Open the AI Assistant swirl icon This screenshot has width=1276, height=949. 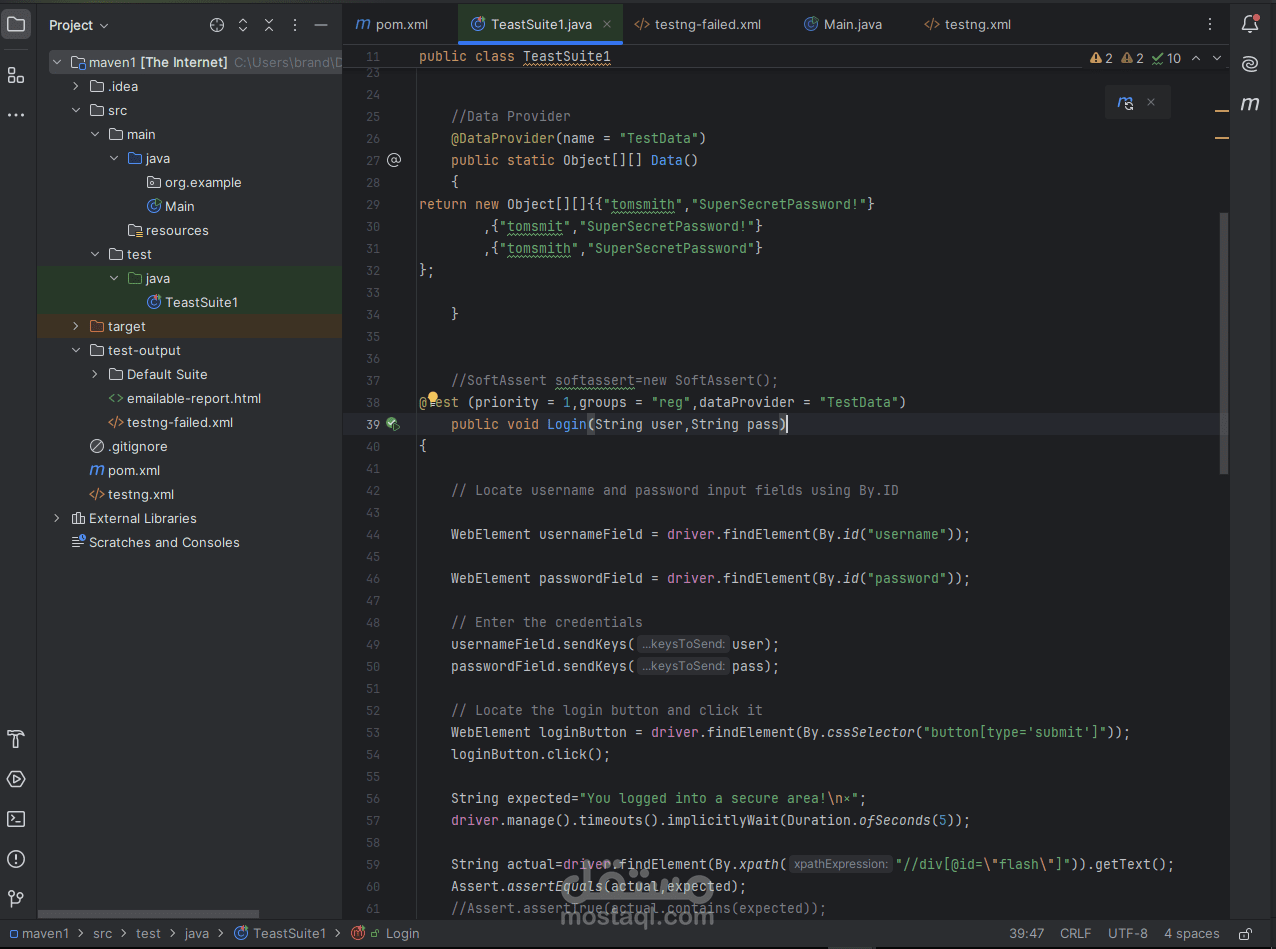[x=1250, y=64]
